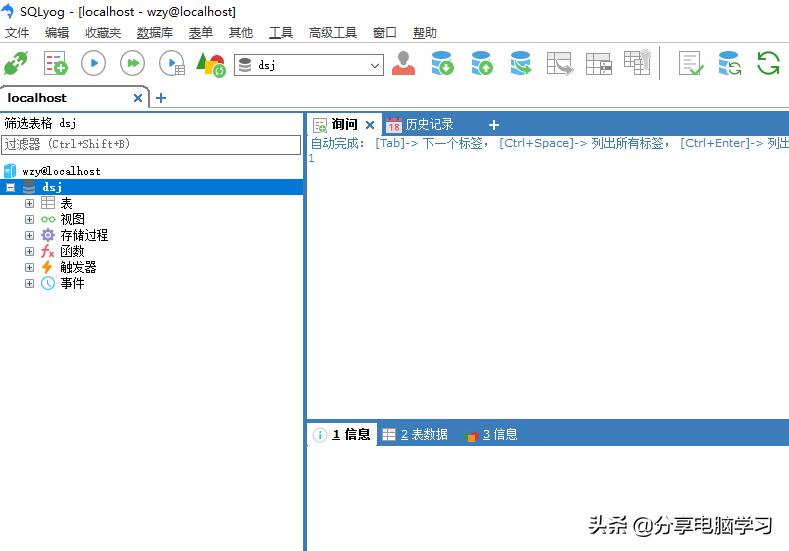Viewport: 789px width, 551px height.
Task: Click the database download/import icon
Action: tap(443, 63)
